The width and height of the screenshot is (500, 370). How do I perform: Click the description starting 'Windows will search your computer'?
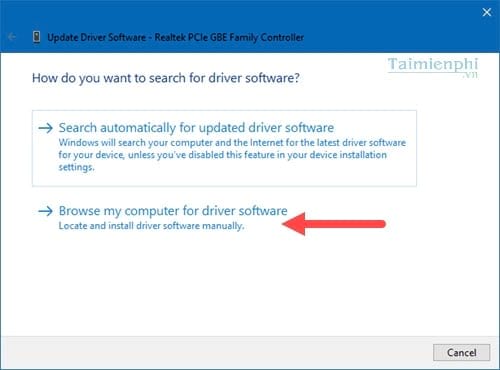232,155
